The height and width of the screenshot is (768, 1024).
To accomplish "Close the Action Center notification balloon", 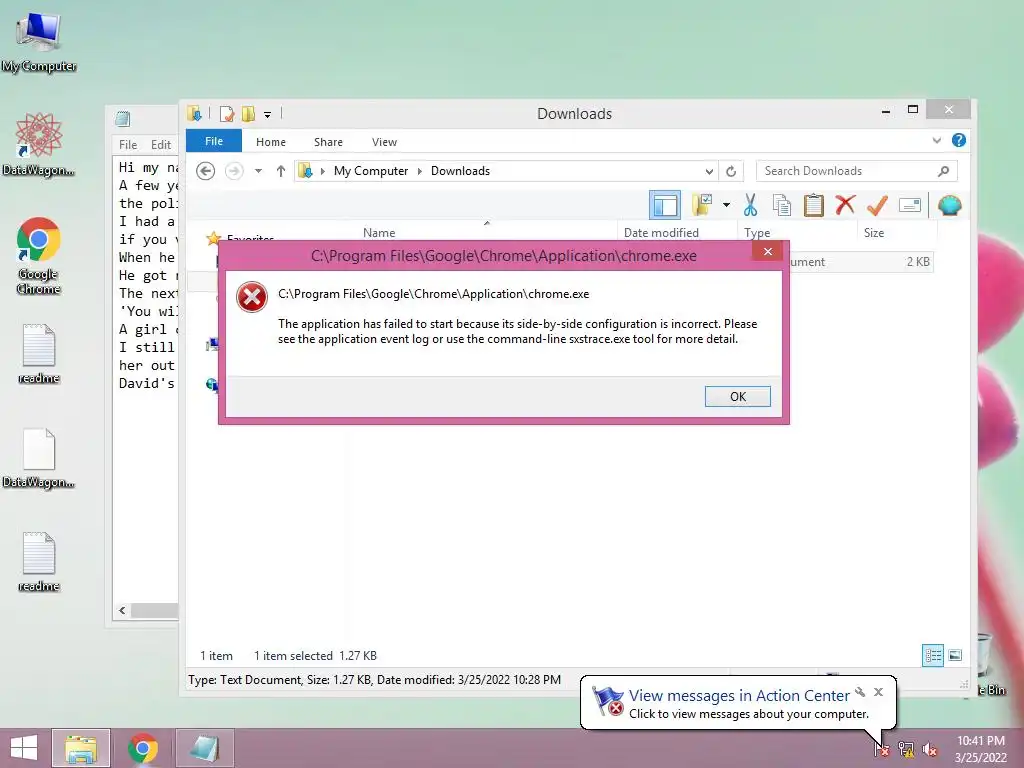I will 878,692.
